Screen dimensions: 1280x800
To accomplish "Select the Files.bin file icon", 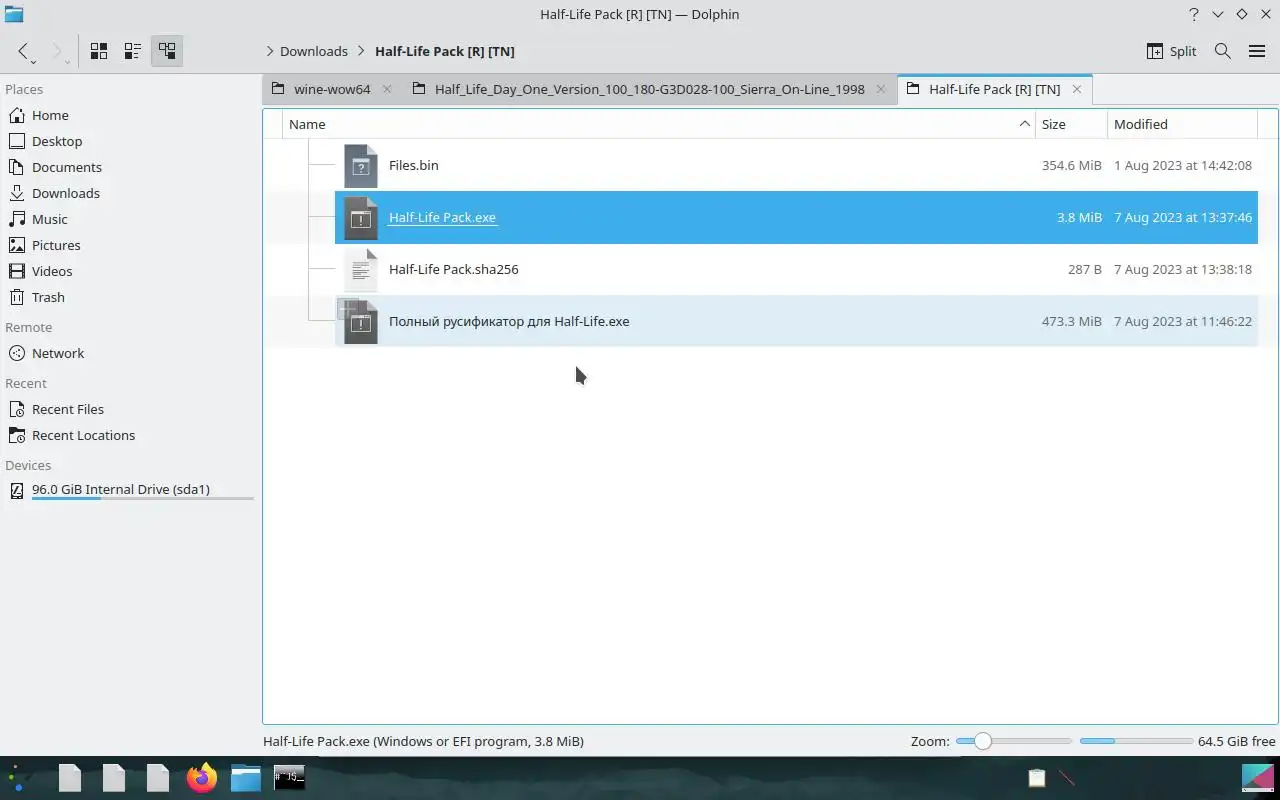I will (x=361, y=166).
